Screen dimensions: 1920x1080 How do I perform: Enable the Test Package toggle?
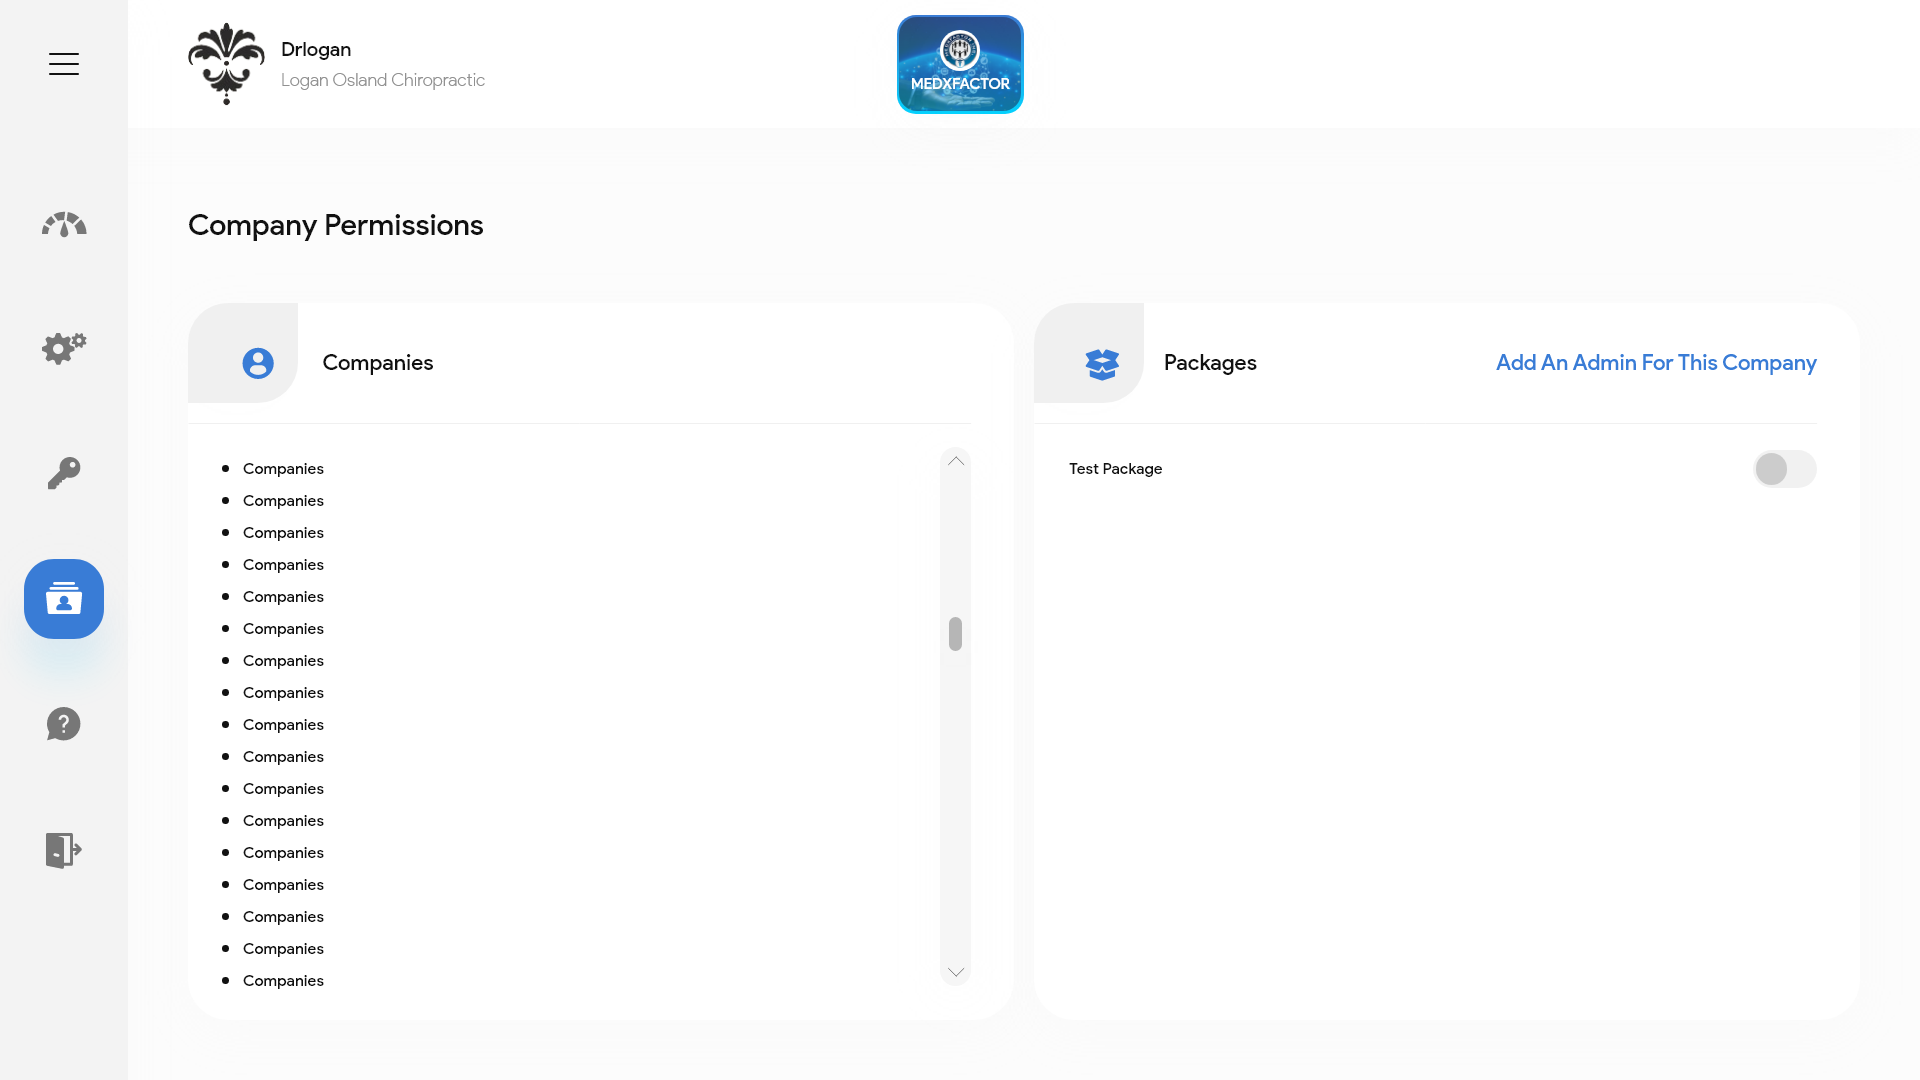tap(1785, 468)
